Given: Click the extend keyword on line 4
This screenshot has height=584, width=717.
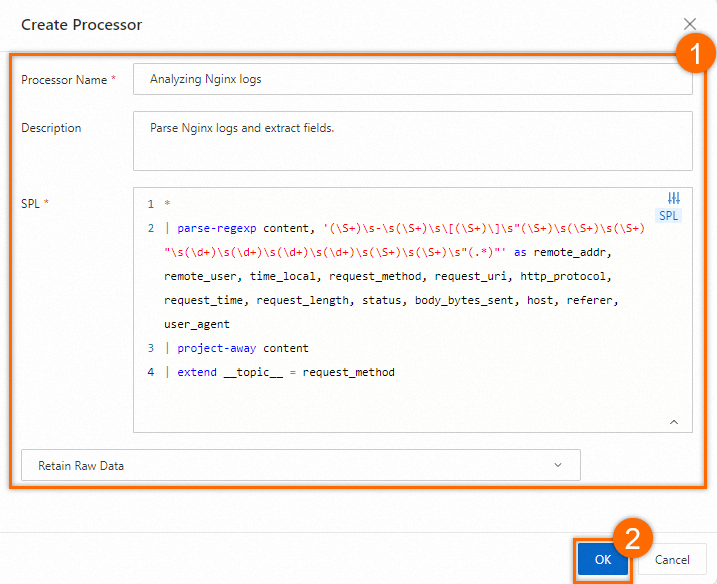Looking at the screenshot, I should [x=197, y=372].
